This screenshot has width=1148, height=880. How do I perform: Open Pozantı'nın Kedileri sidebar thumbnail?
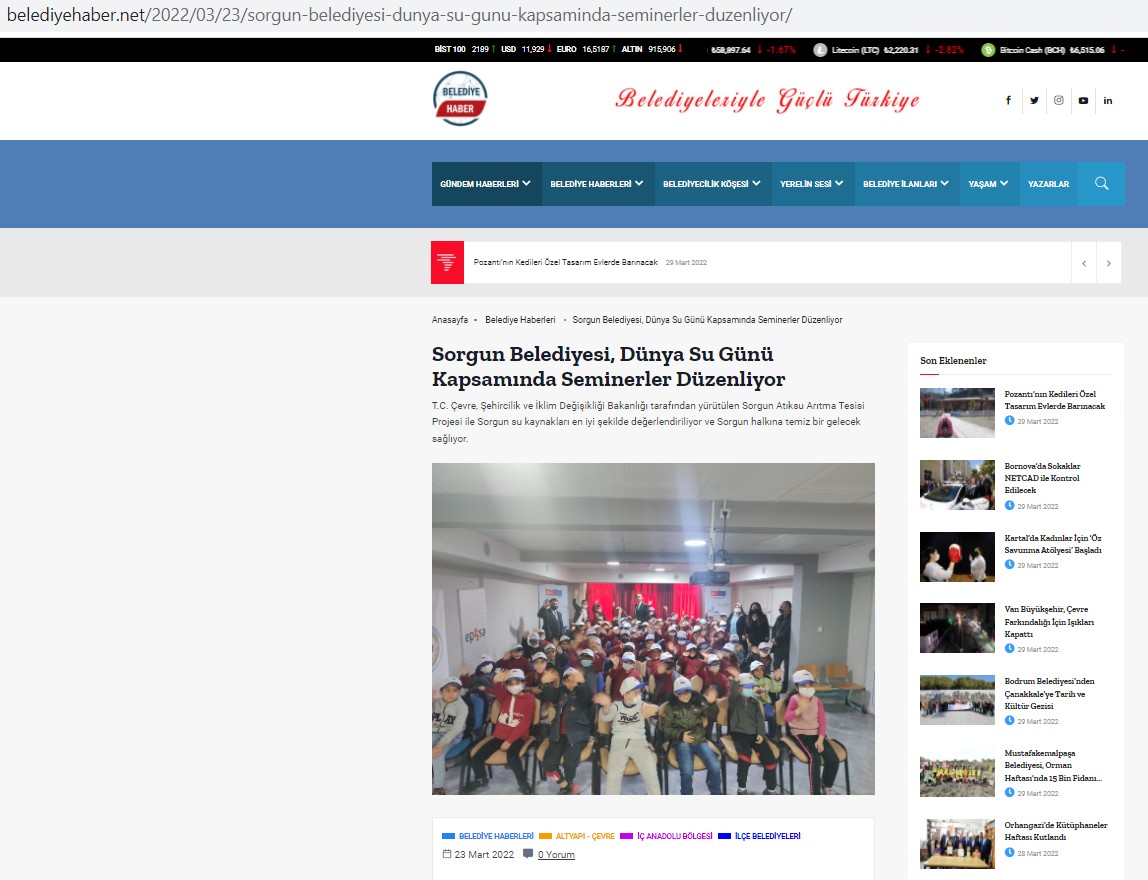[x=957, y=413]
